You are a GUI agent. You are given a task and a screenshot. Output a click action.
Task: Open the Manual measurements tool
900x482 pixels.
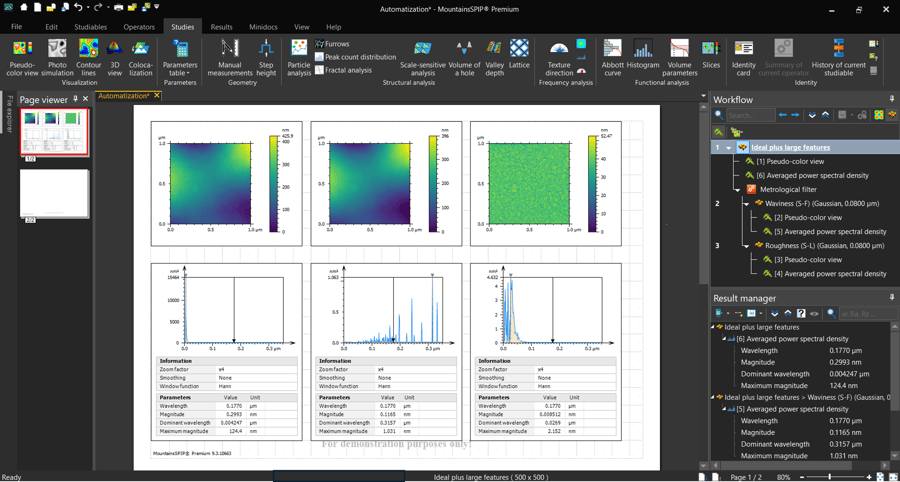pyautogui.click(x=230, y=57)
